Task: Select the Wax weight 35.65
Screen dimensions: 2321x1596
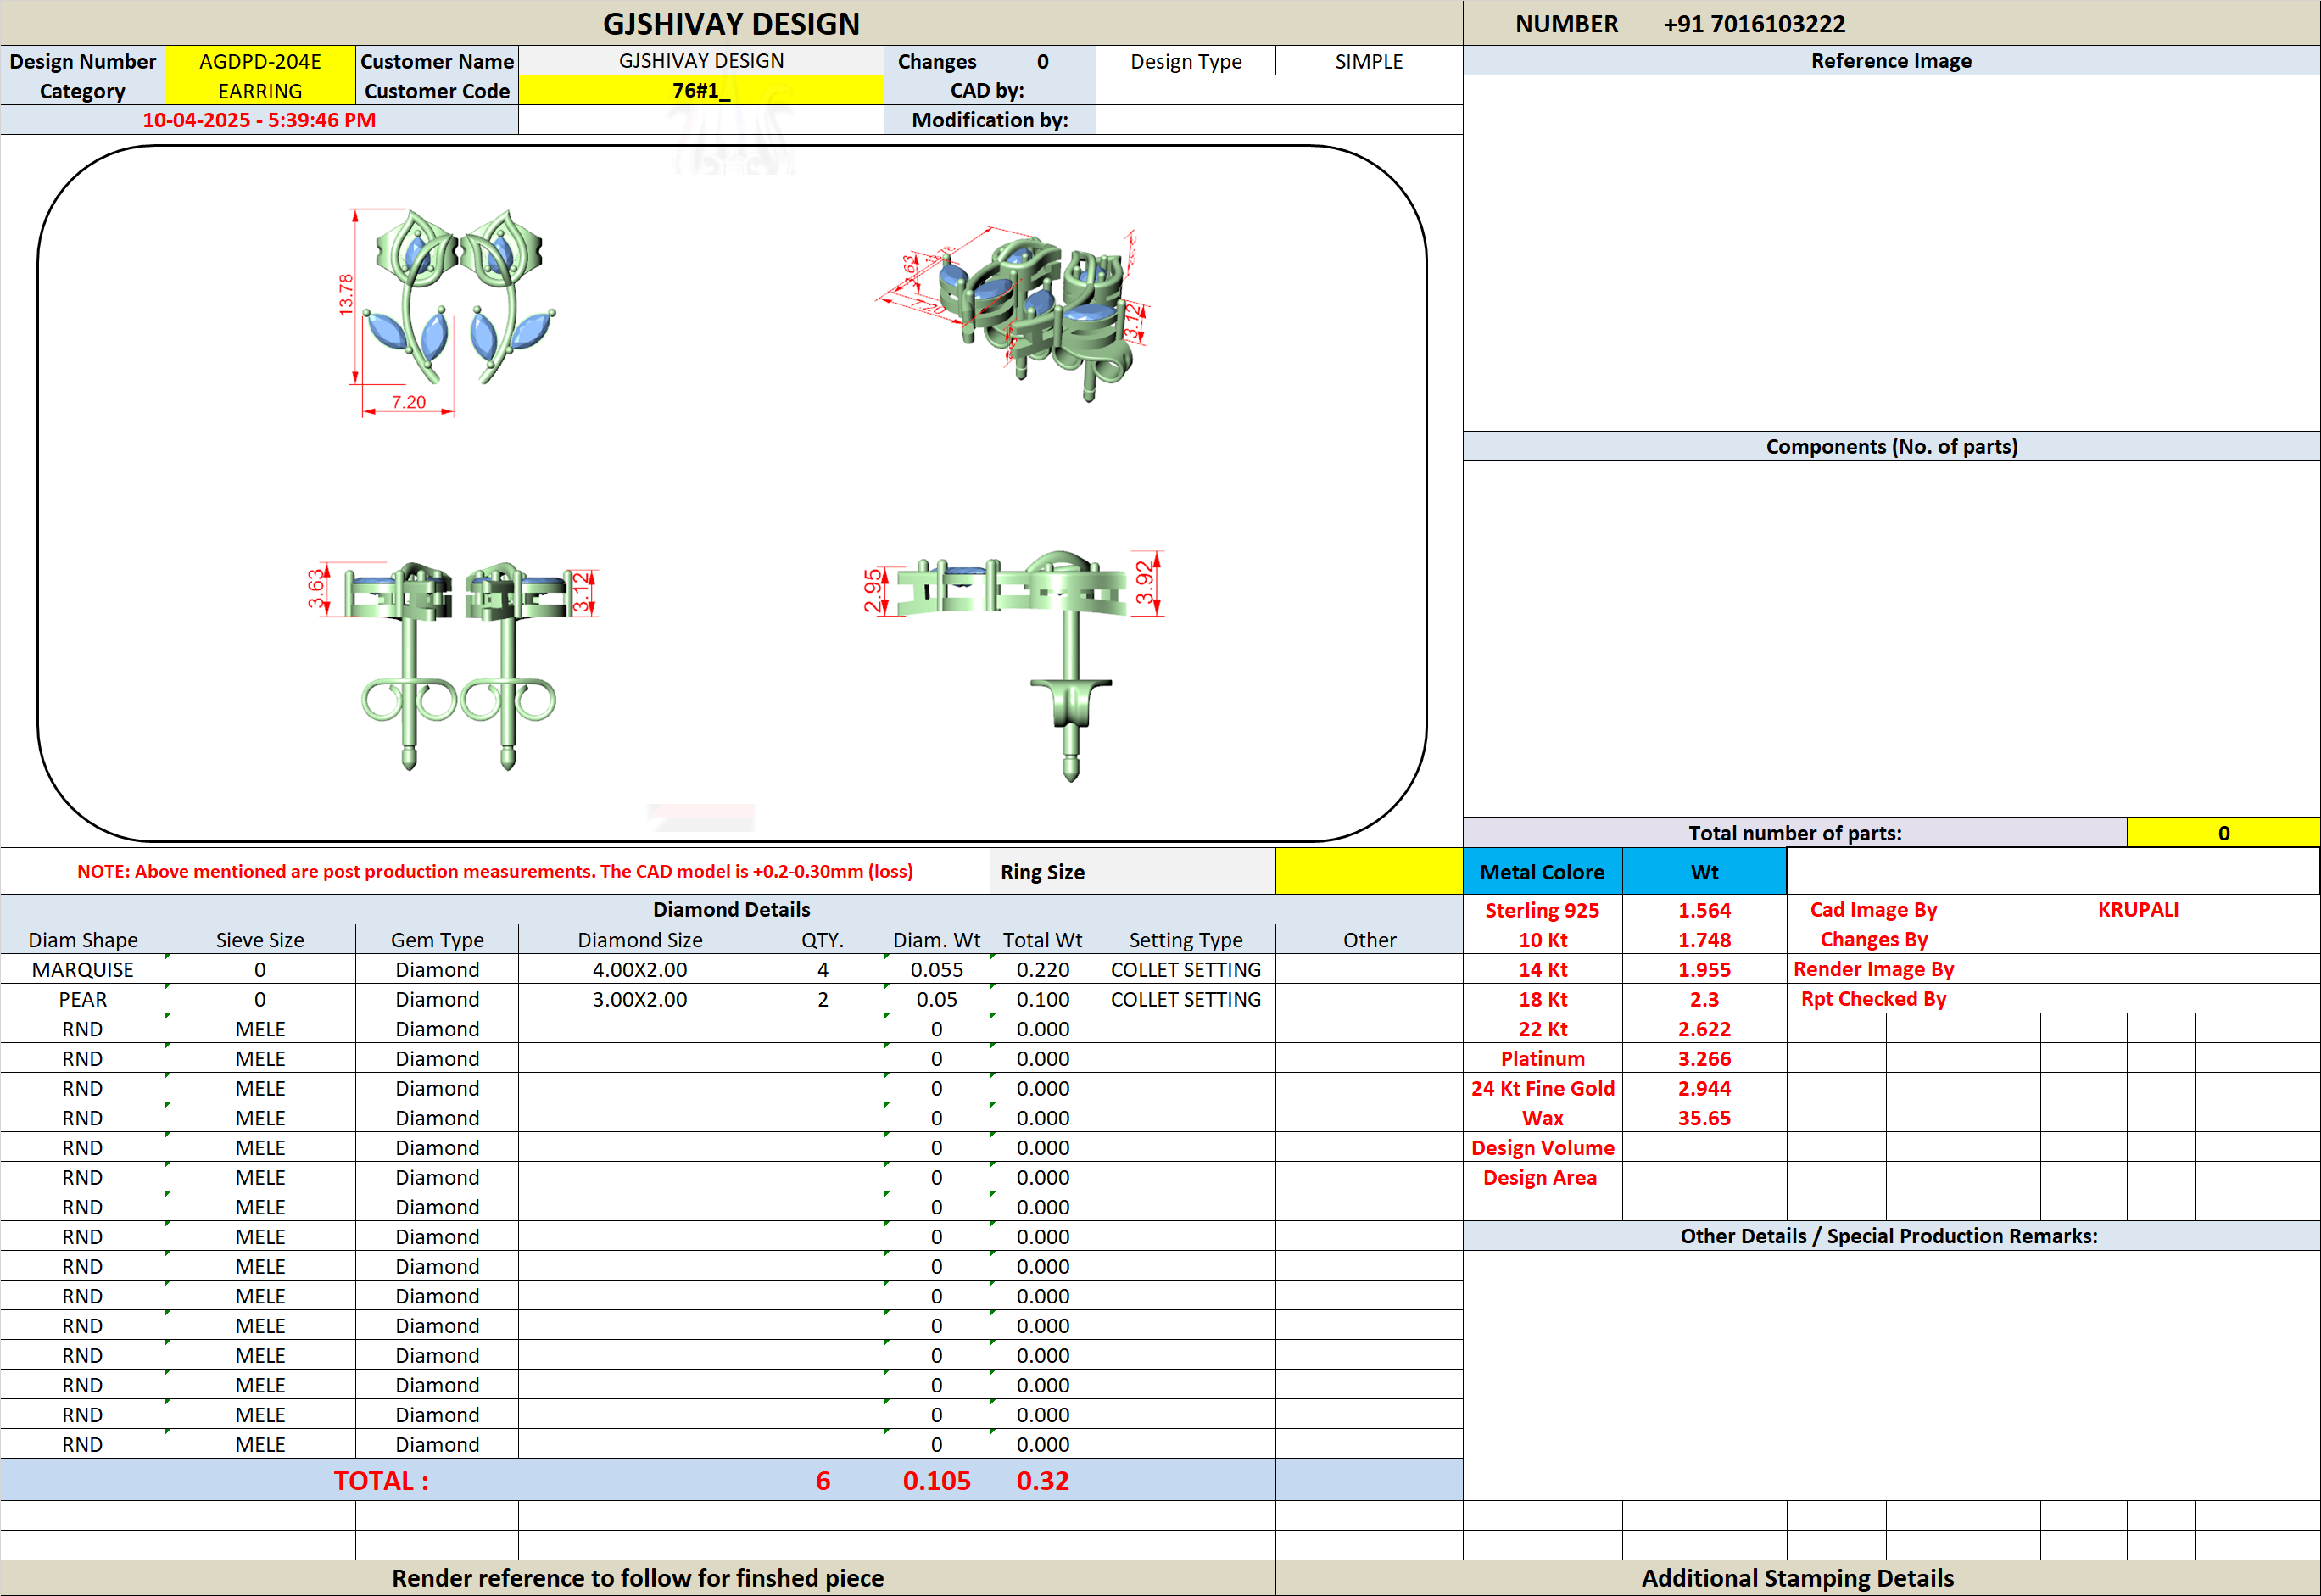Action: 1704,1118
